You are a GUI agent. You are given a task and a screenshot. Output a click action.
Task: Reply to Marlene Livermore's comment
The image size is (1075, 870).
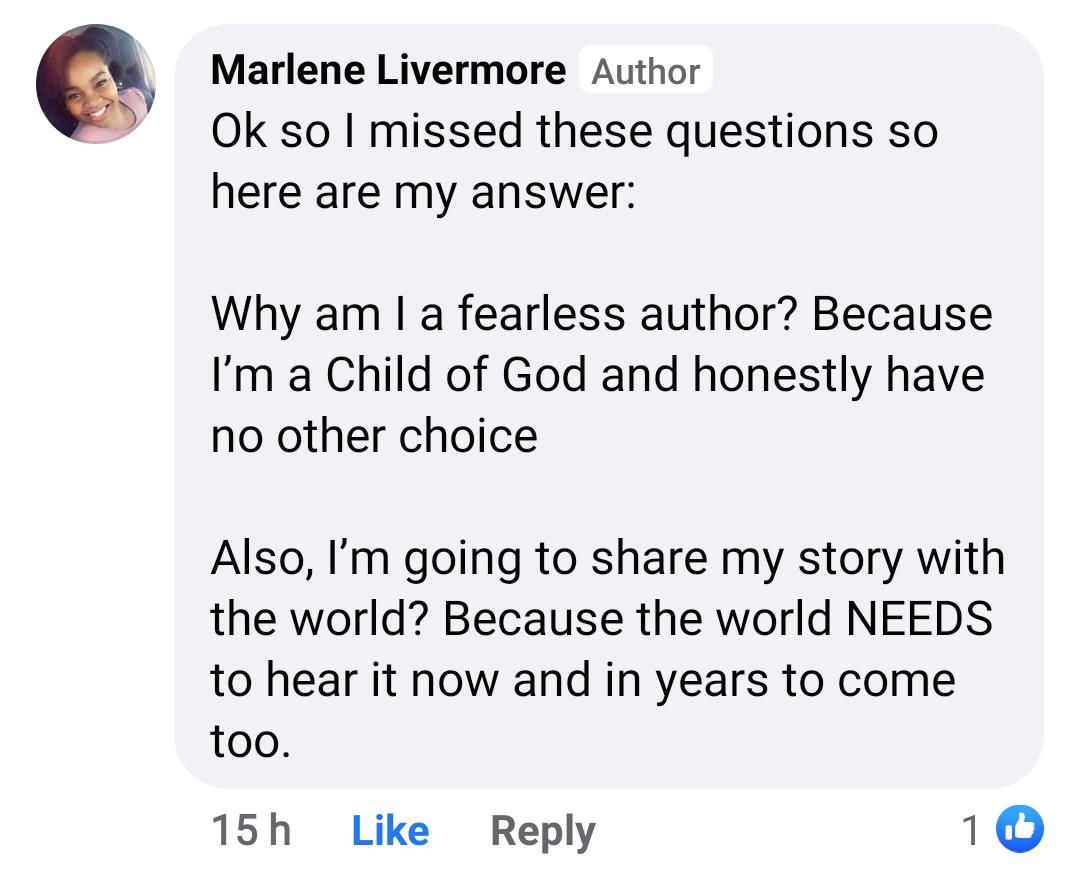[x=543, y=832]
